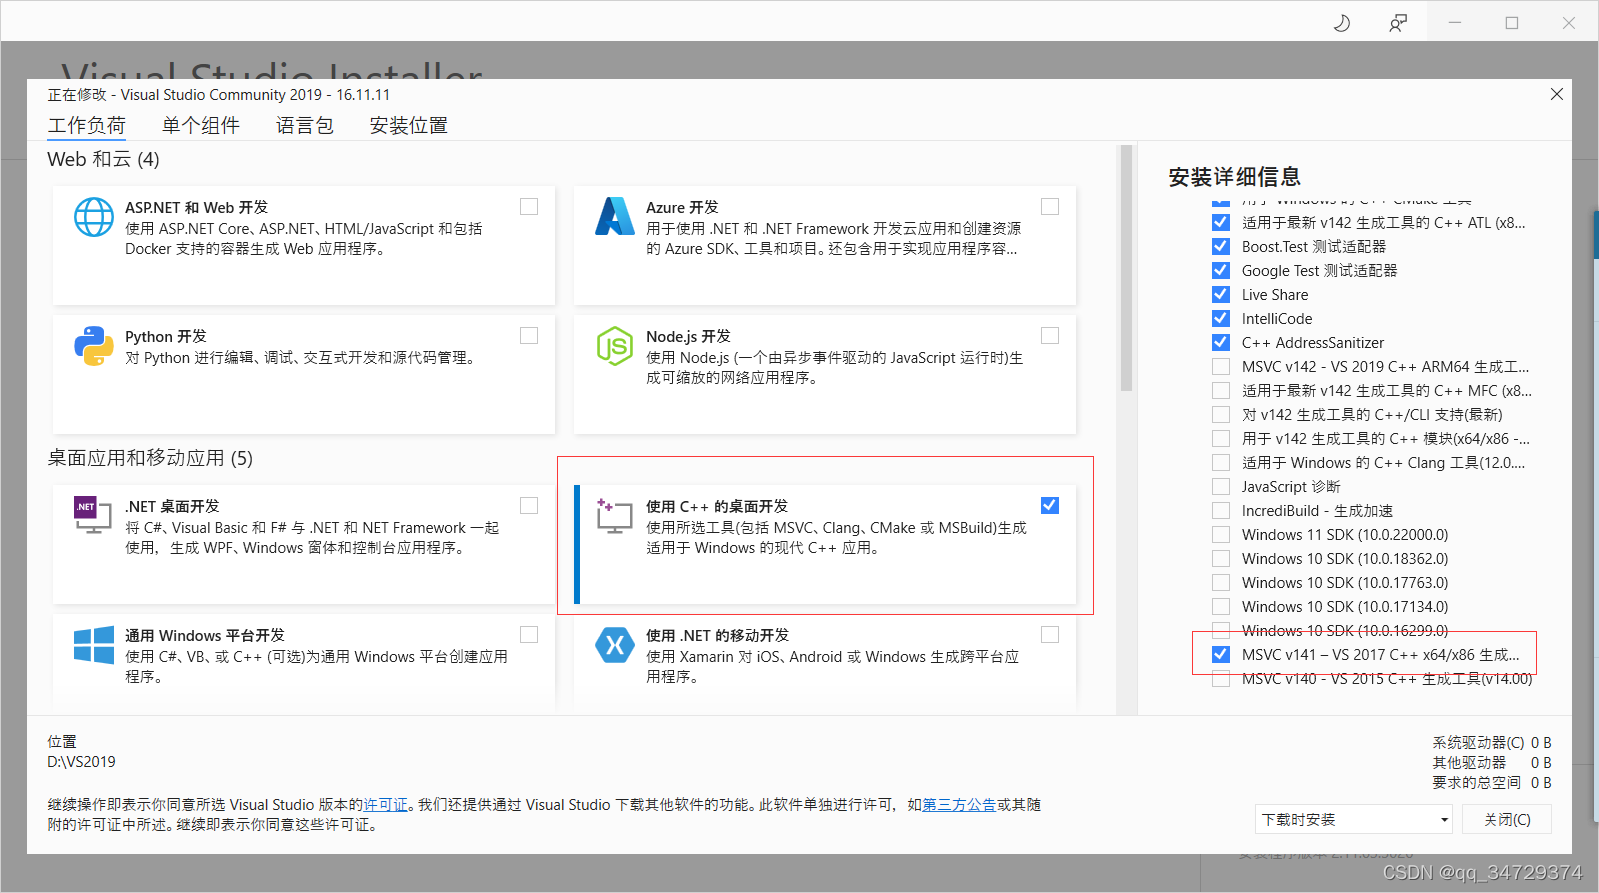
Task: Click the Node.js development logo icon
Action: 615,346
